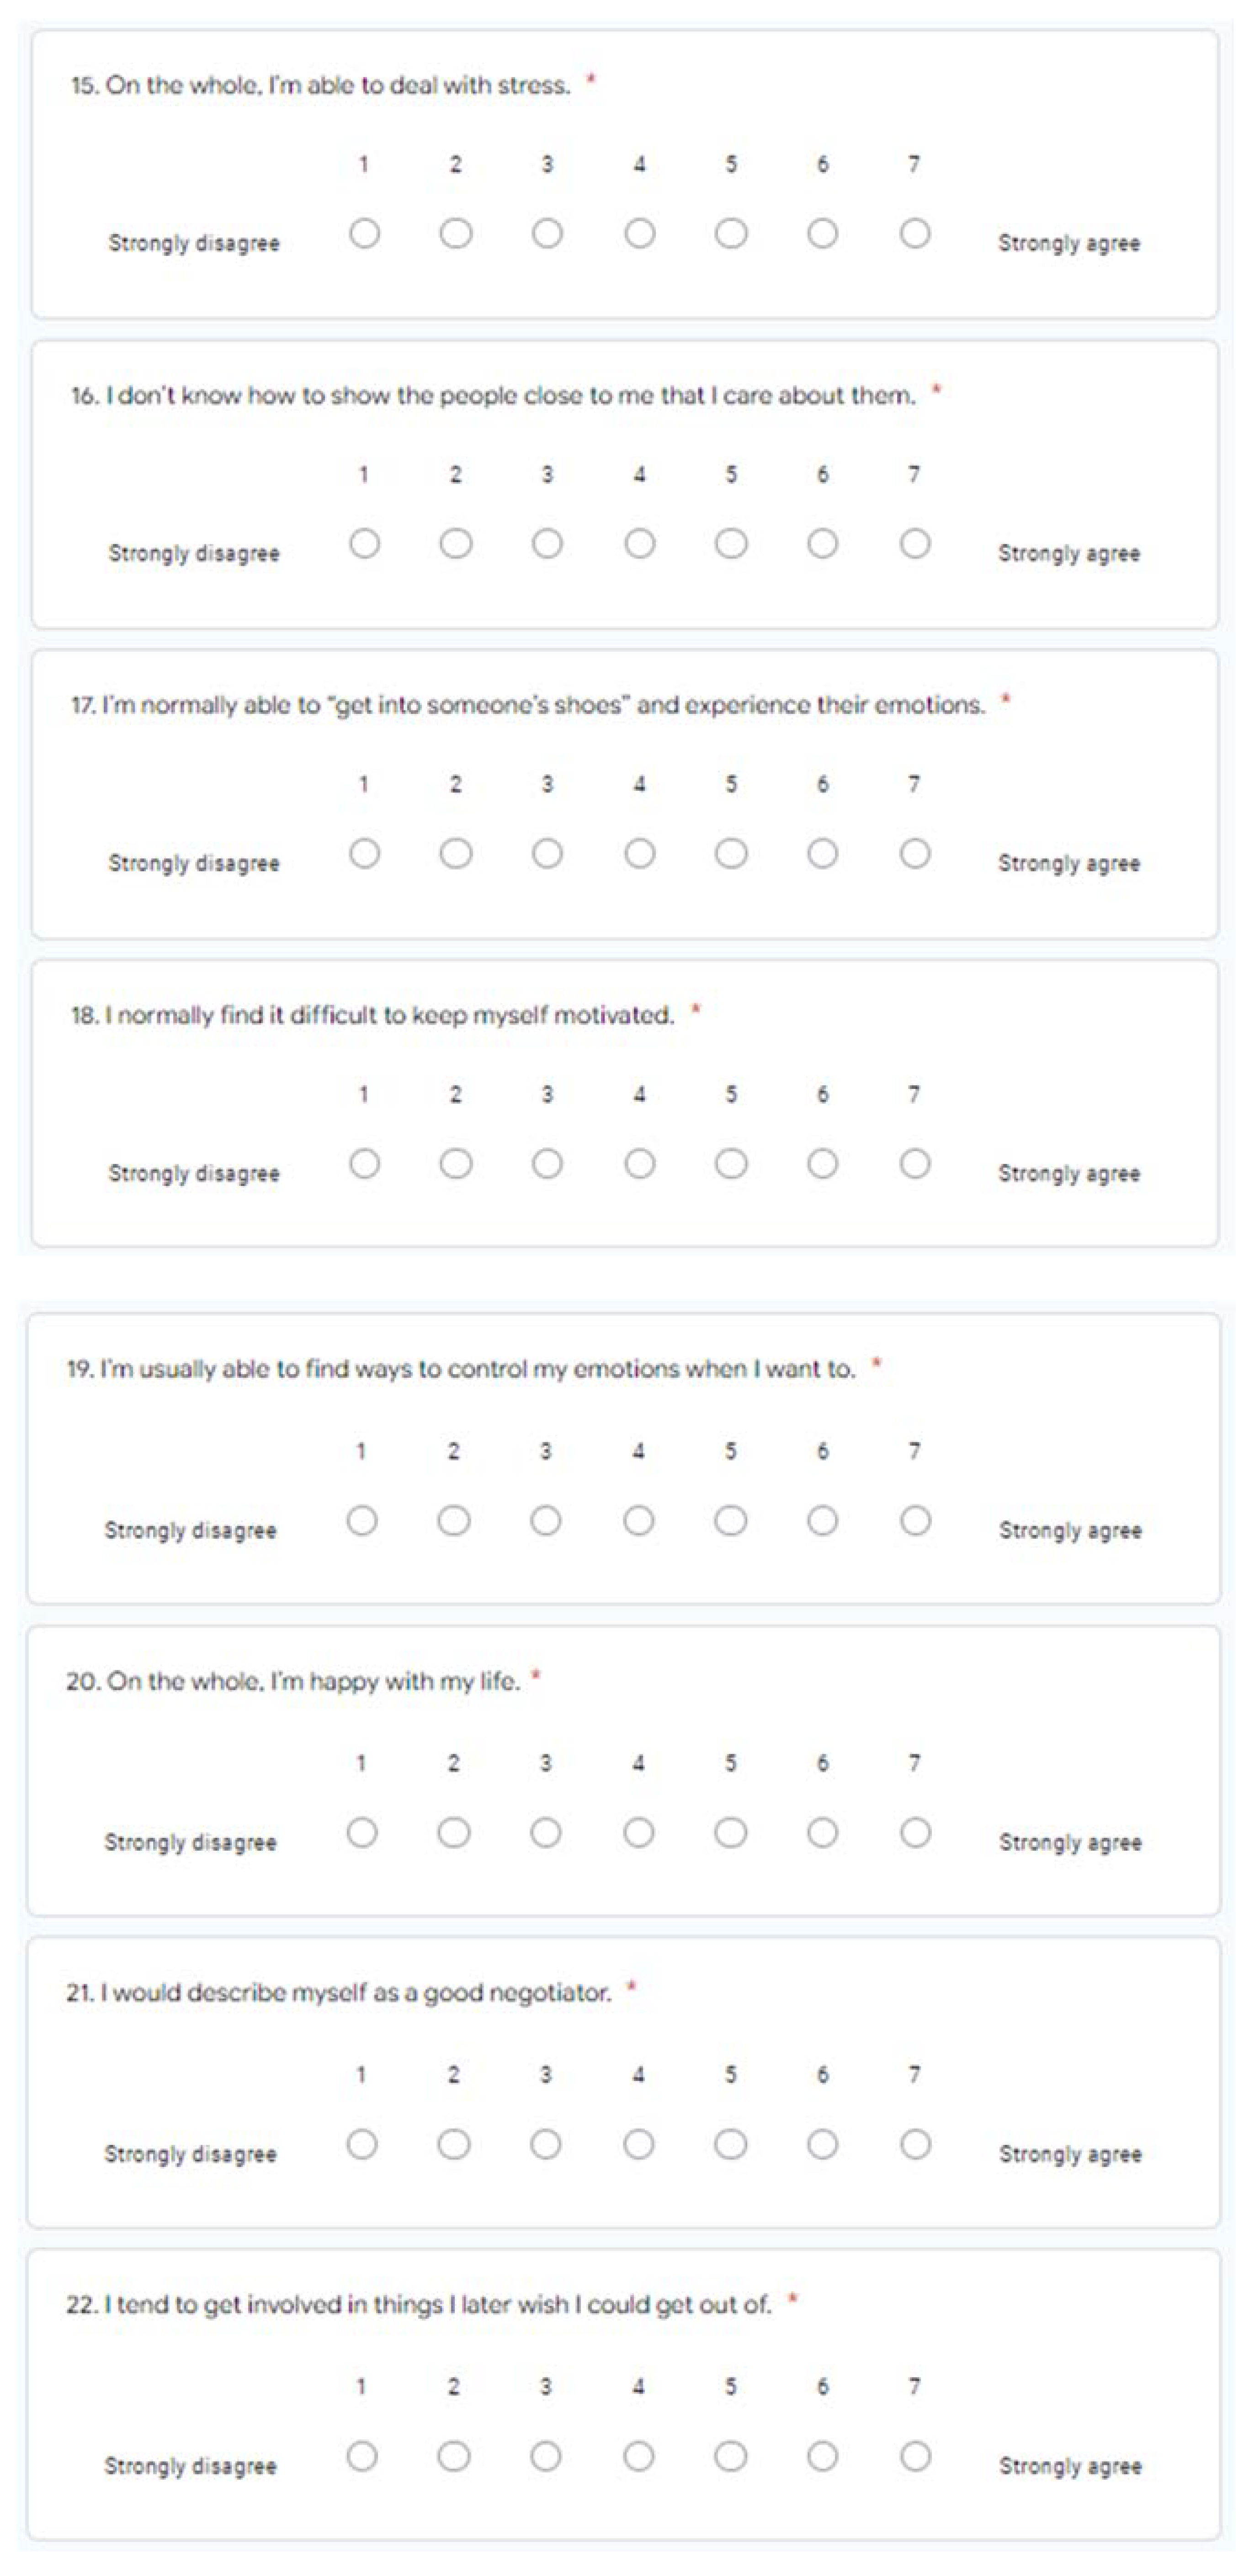
Task: Select rating 3 for question 17
Action: point(547,854)
